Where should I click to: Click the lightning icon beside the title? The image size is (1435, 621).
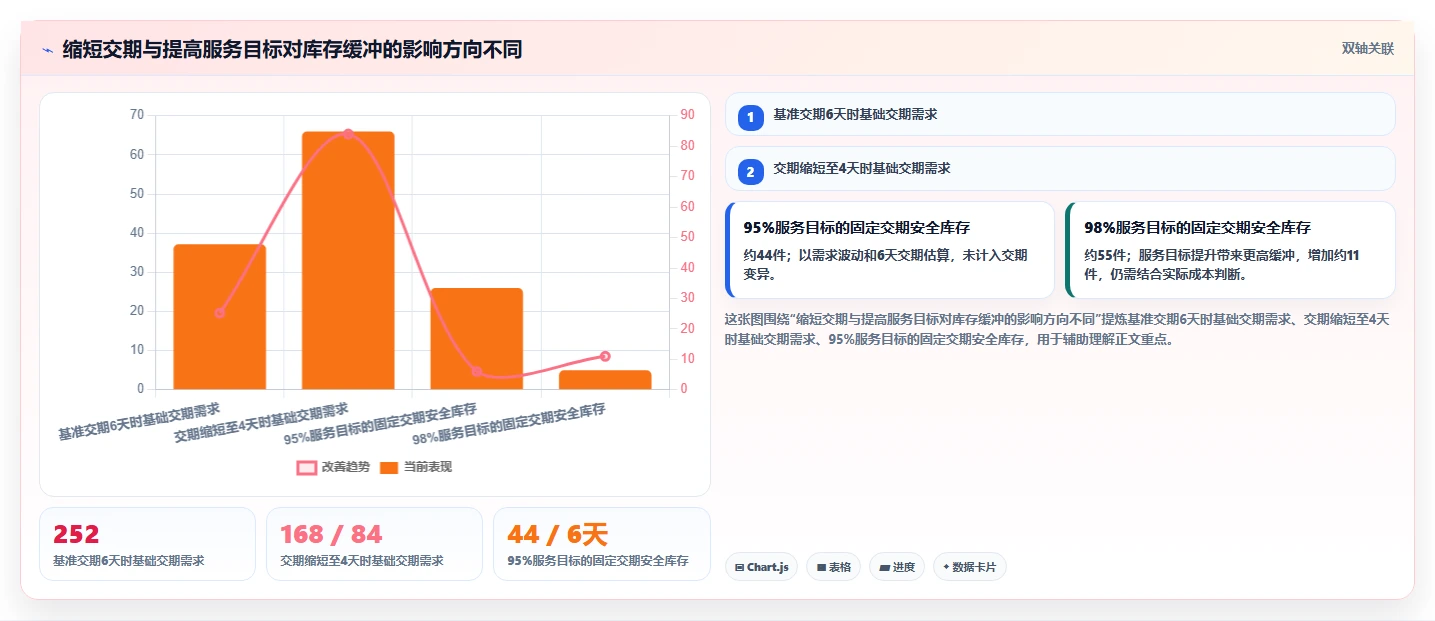point(47,50)
